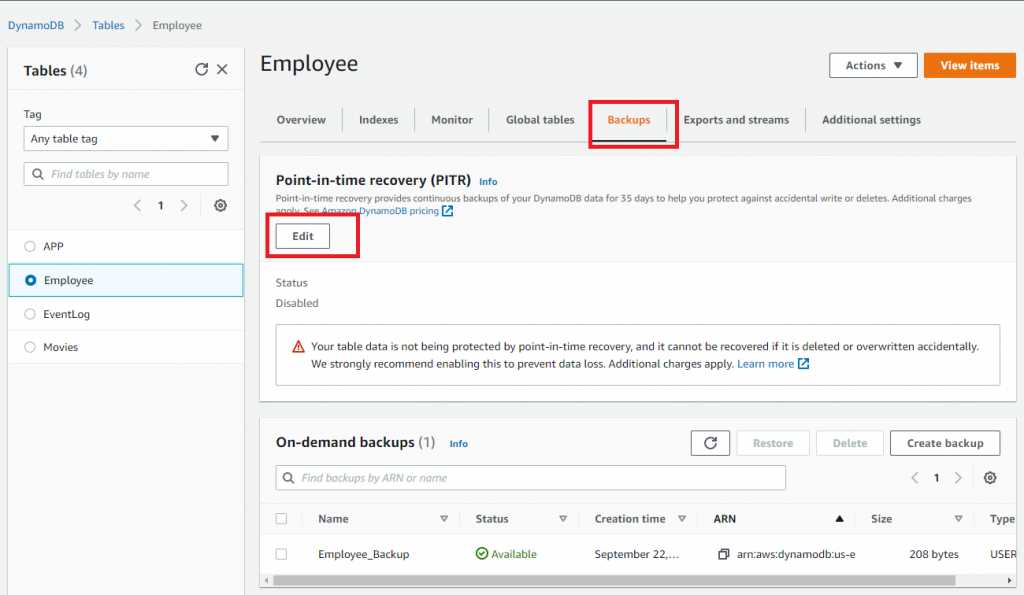The height and width of the screenshot is (595, 1024).
Task: Sort backups by ARN column arrow
Action: pyautogui.click(x=839, y=519)
